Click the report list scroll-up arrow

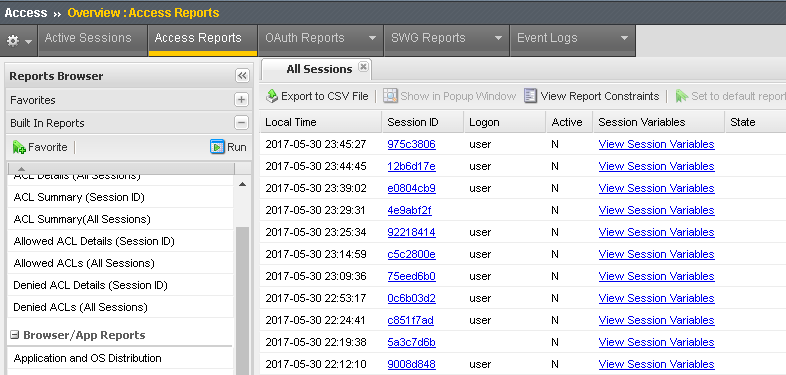click(x=243, y=184)
